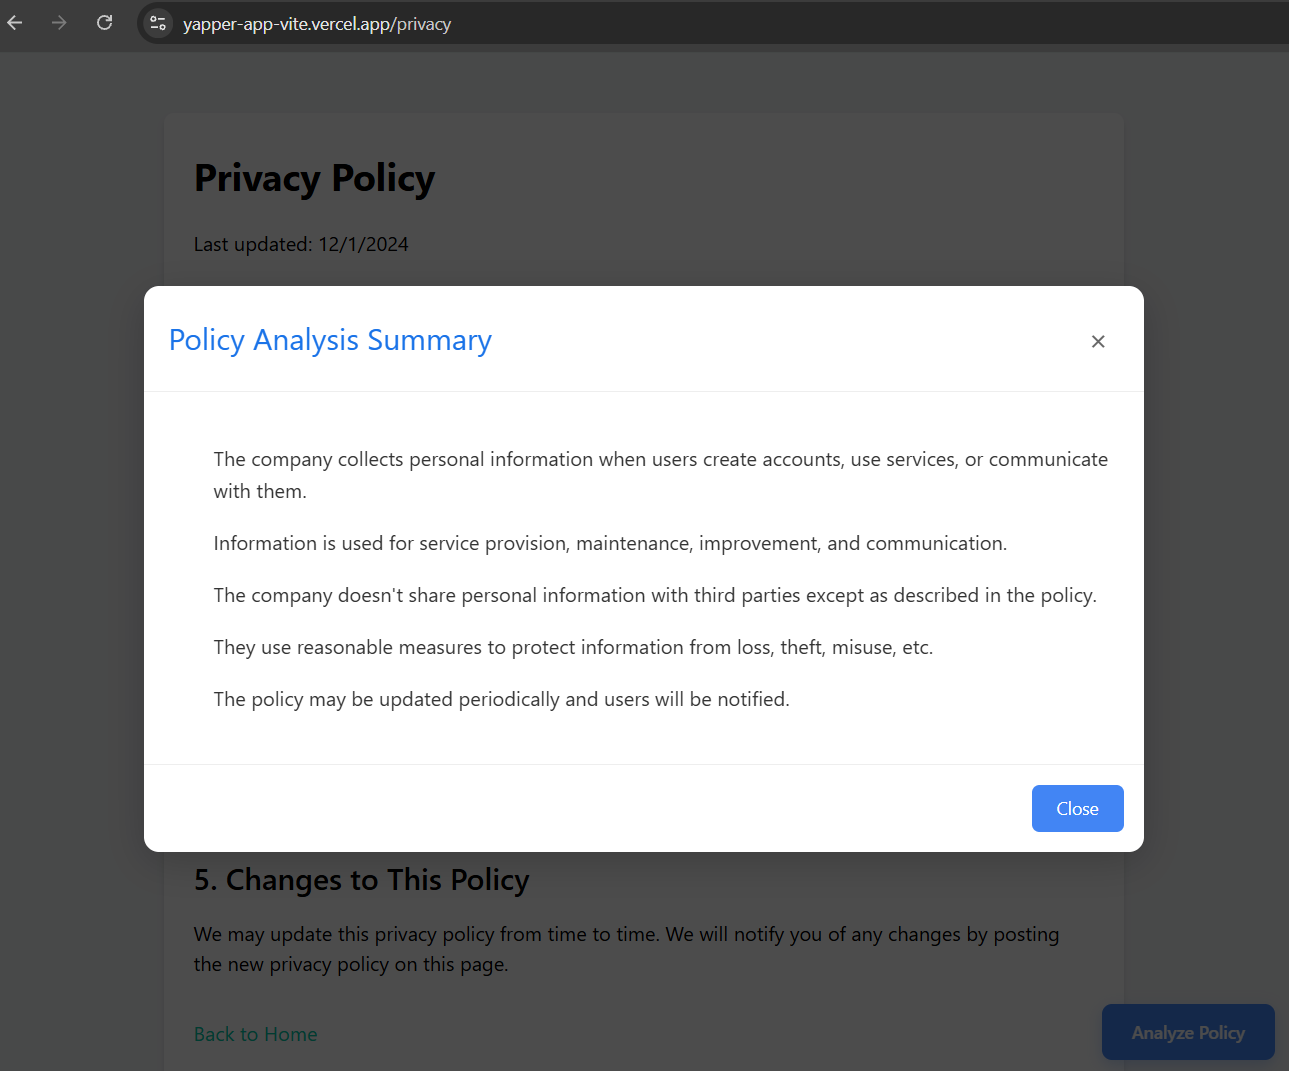The height and width of the screenshot is (1071, 1289).
Task: Click the Analyze Policy button
Action: (x=1188, y=1033)
